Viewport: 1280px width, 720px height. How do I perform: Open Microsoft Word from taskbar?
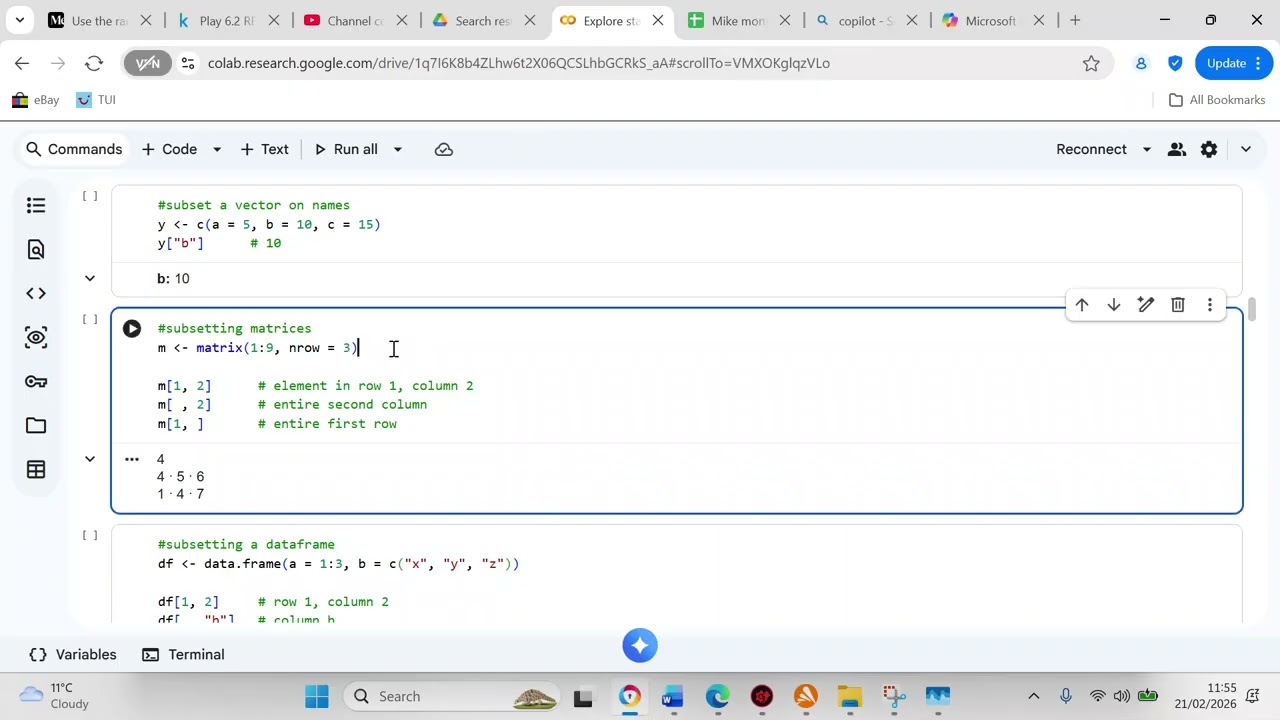672,696
